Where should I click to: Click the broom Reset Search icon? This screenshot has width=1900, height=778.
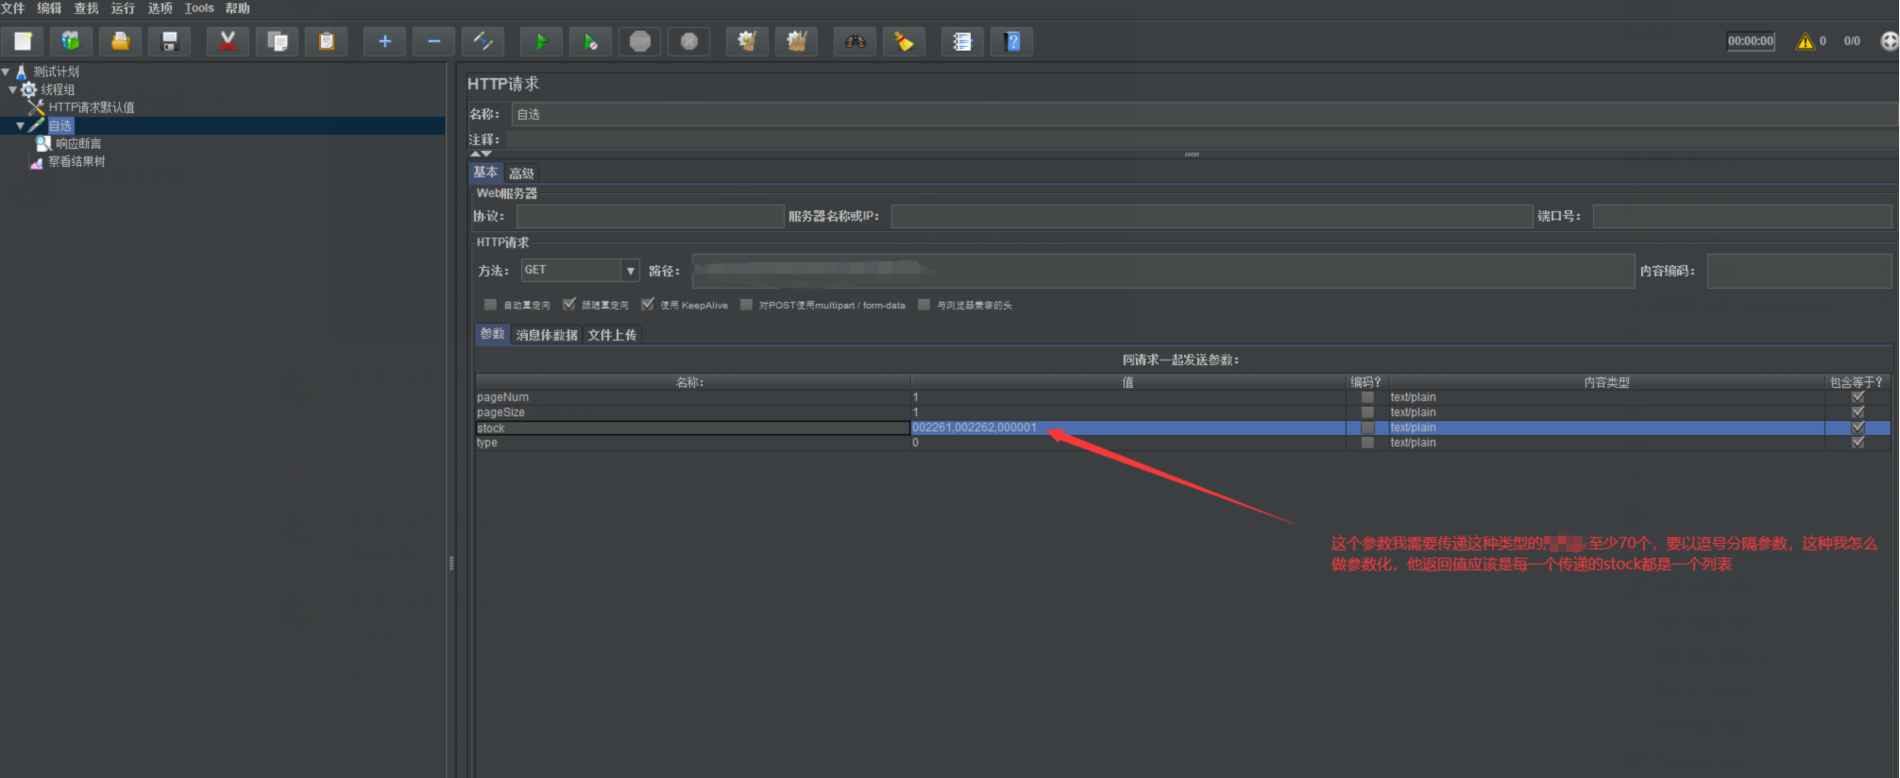click(904, 42)
